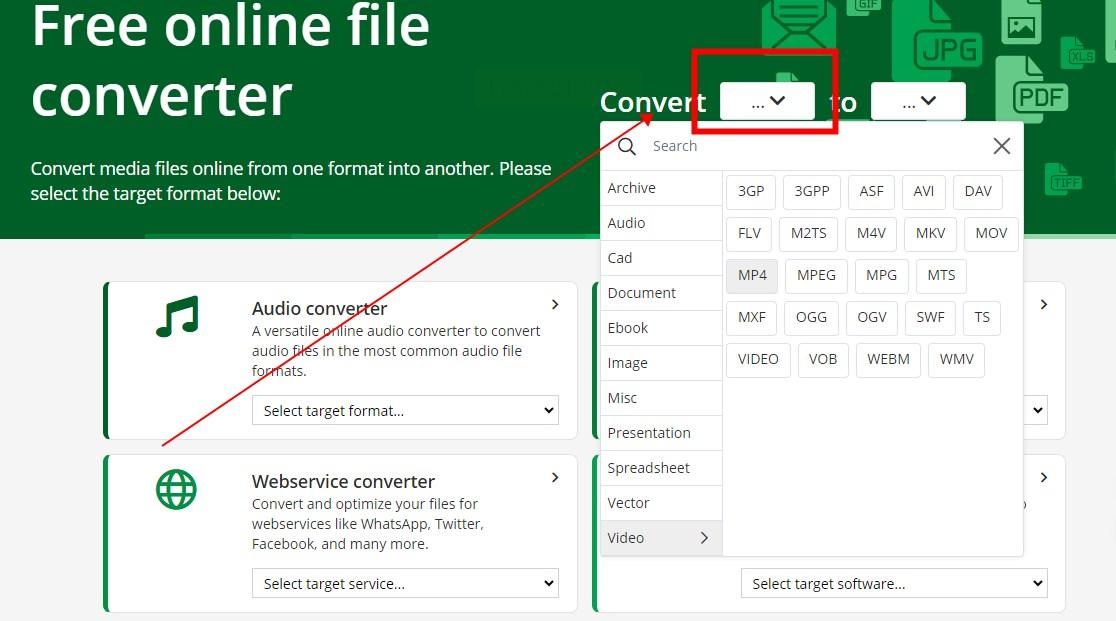Pick the MP4 format button
Viewport: 1116px width, 621px height.
(752, 275)
